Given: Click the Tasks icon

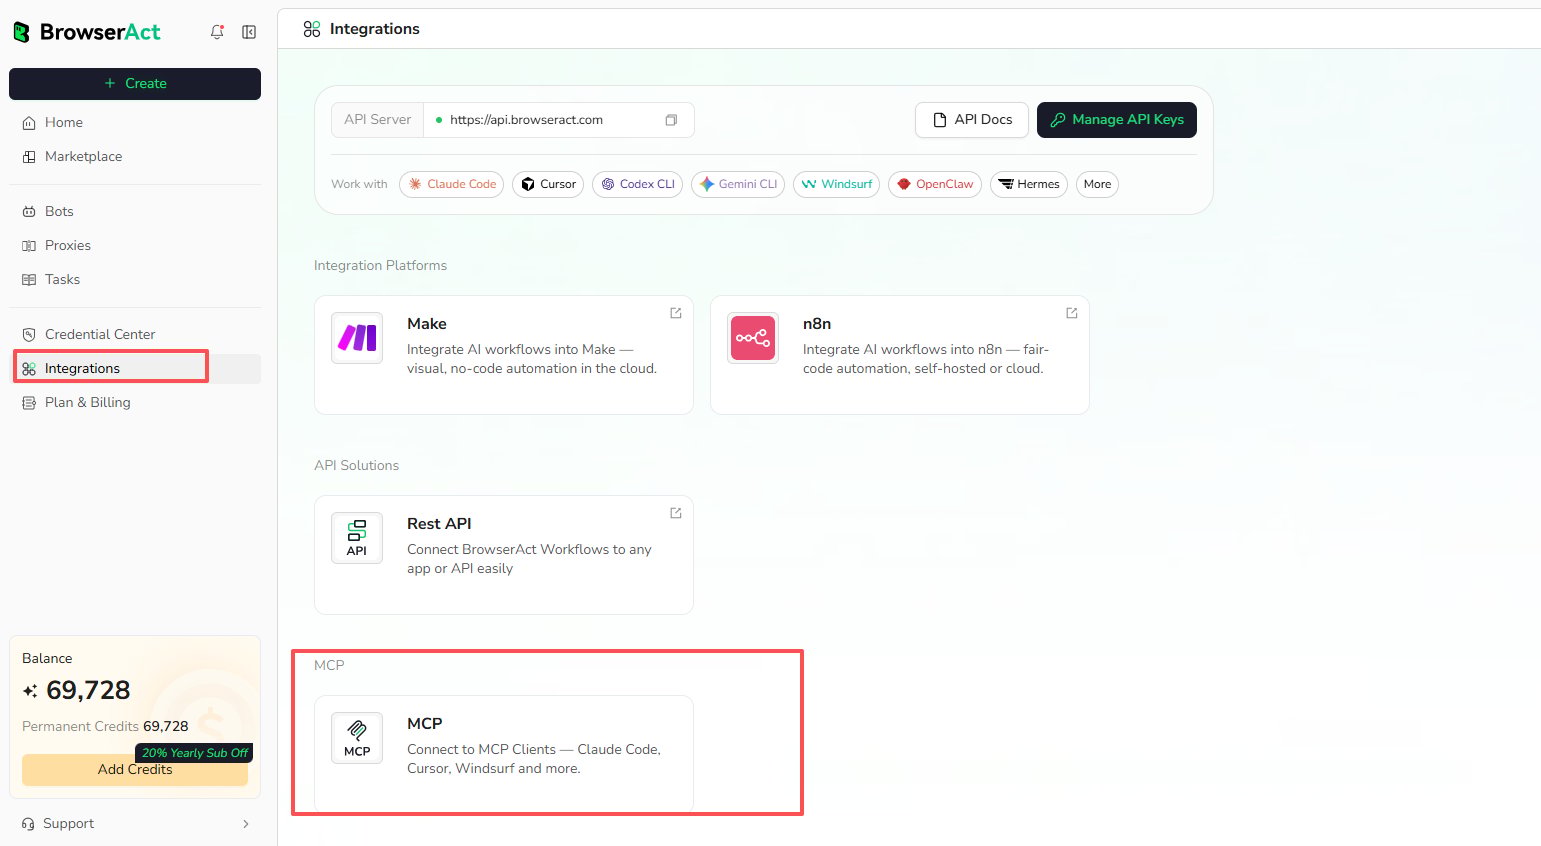Looking at the screenshot, I should pos(29,279).
